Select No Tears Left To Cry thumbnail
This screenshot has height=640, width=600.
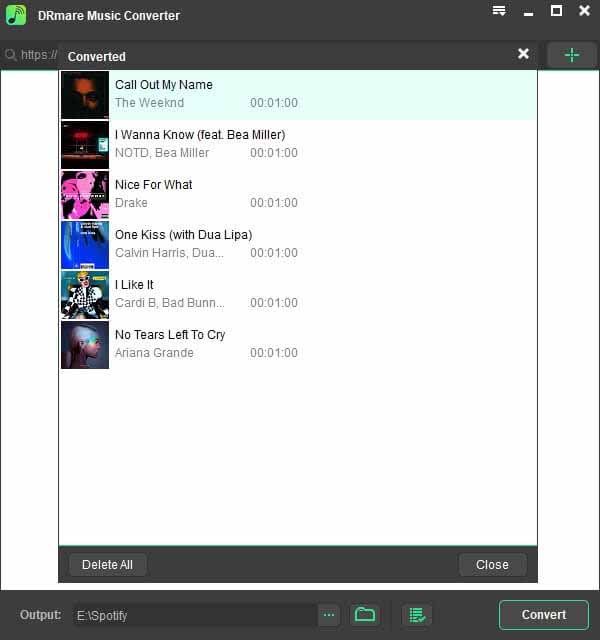click(85, 345)
